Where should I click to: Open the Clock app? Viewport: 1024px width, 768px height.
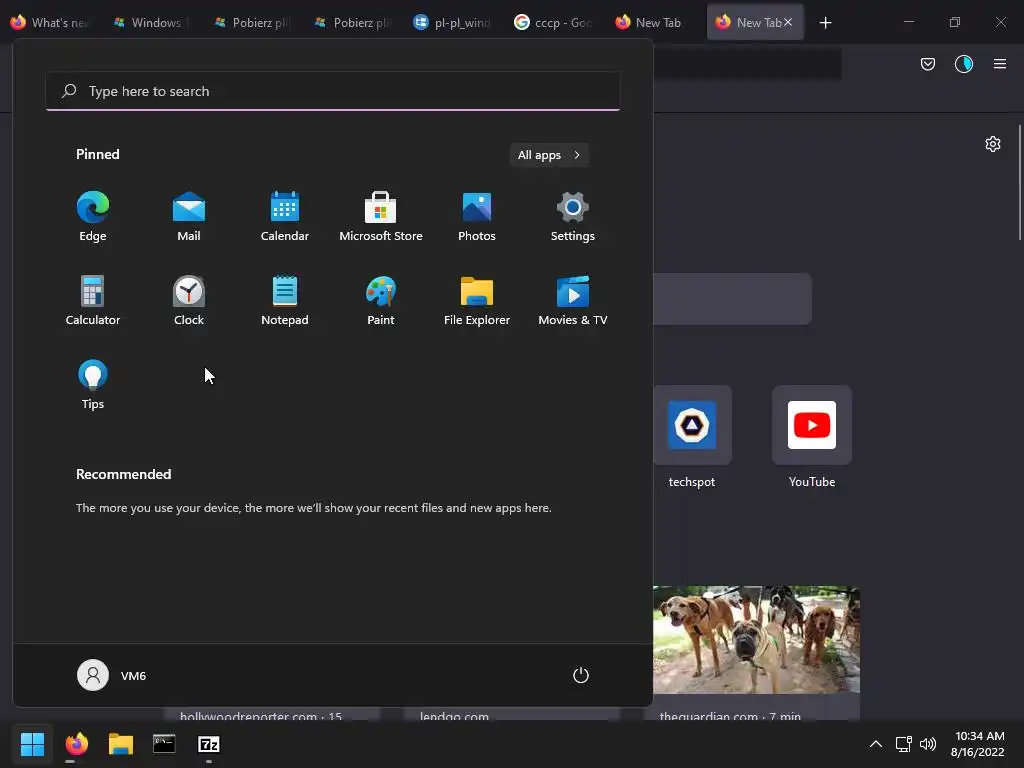point(189,300)
